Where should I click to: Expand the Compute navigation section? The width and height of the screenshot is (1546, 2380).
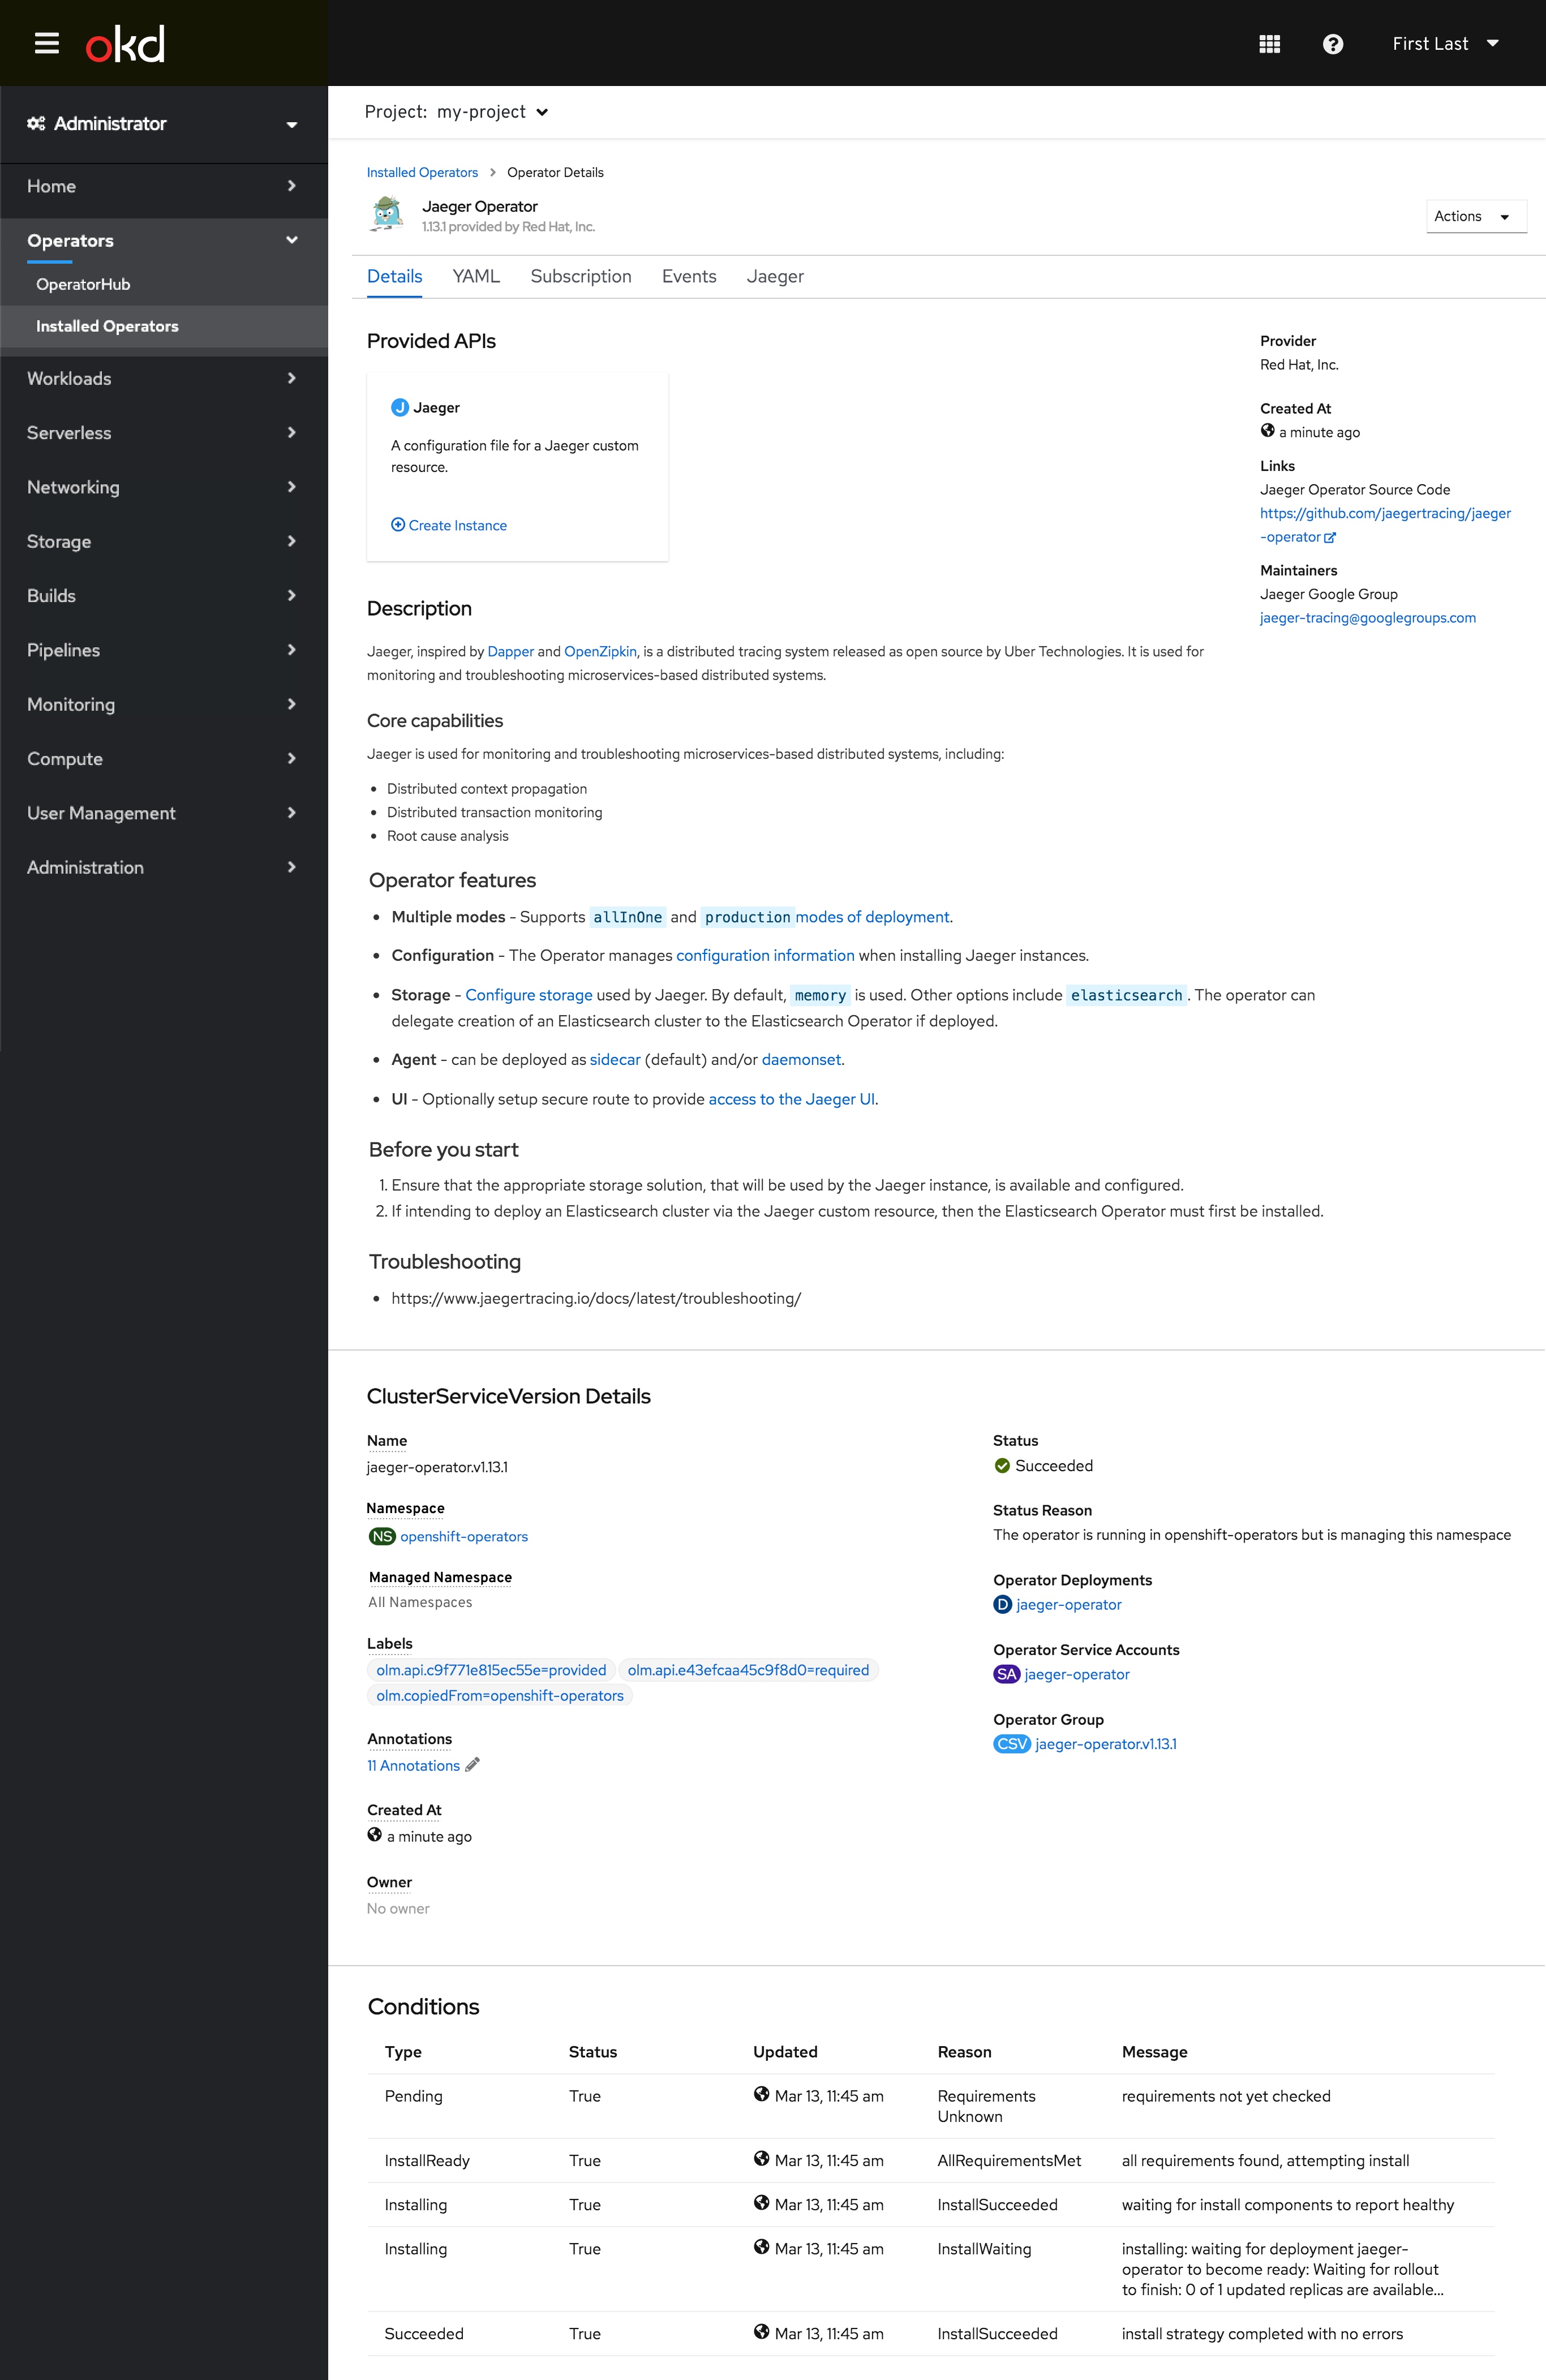164,759
